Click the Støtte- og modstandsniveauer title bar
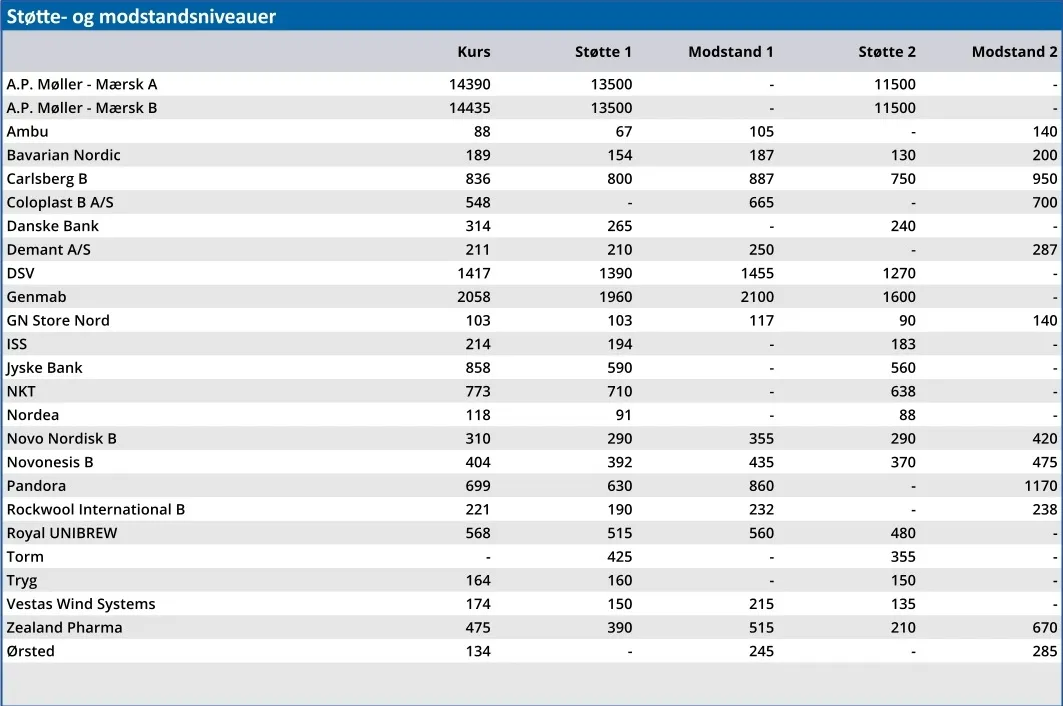The image size is (1063, 706). pos(141,16)
